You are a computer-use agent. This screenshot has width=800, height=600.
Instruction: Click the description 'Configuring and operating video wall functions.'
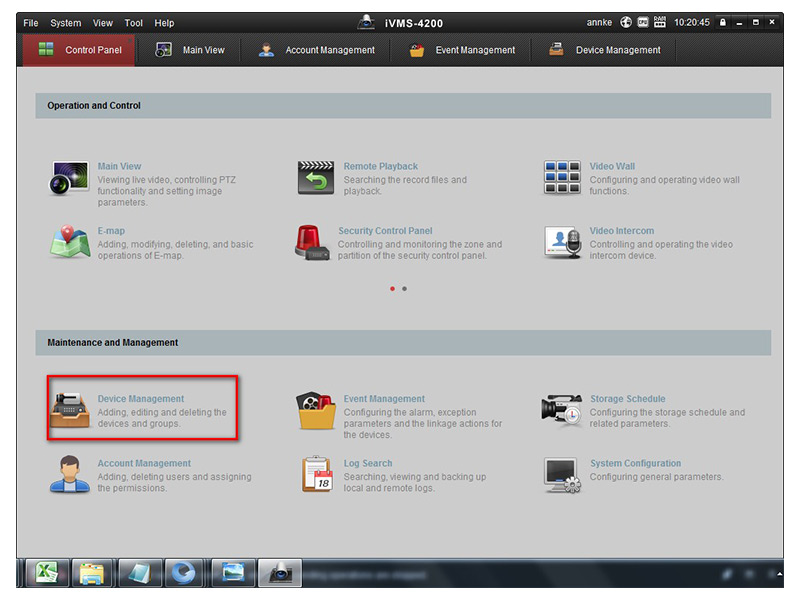click(x=665, y=185)
